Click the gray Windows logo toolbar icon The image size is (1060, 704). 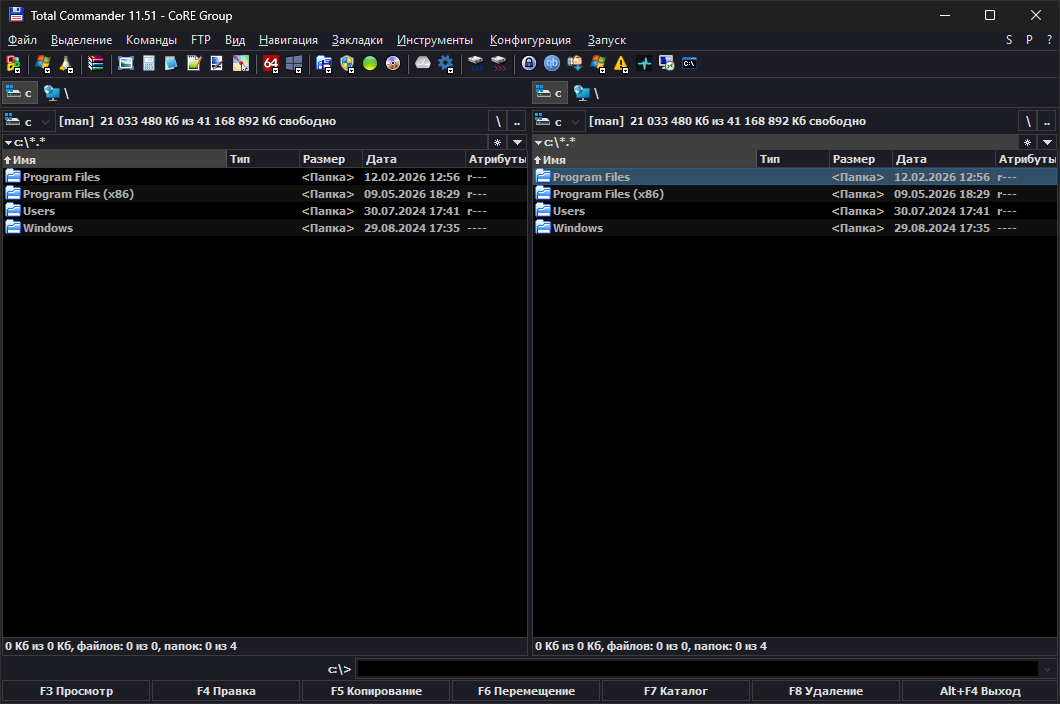coord(294,64)
